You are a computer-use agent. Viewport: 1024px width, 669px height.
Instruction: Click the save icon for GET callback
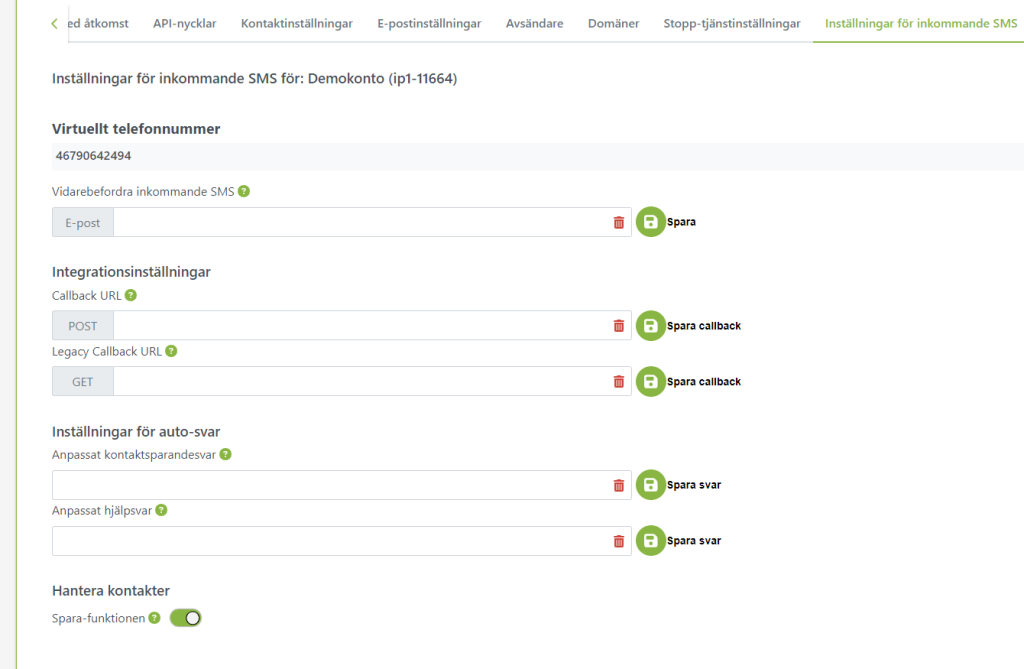pyautogui.click(x=650, y=381)
